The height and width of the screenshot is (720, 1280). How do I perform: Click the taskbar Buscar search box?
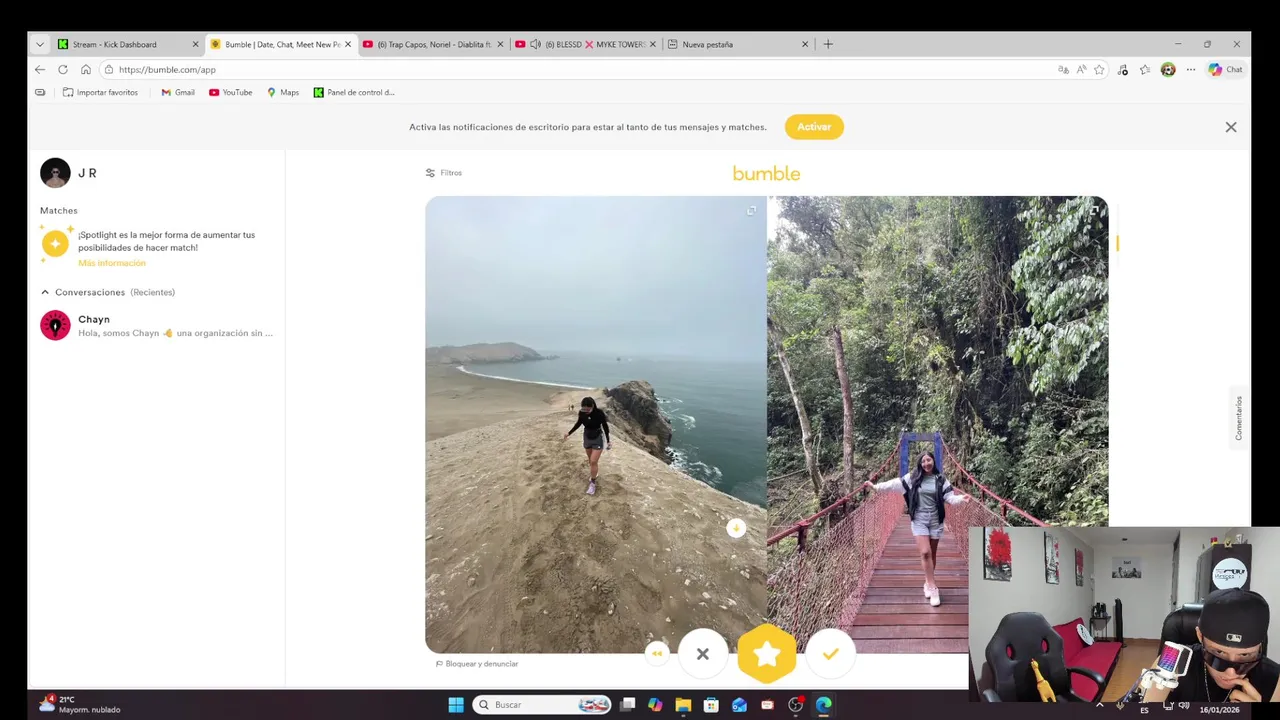[x=542, y=705]
